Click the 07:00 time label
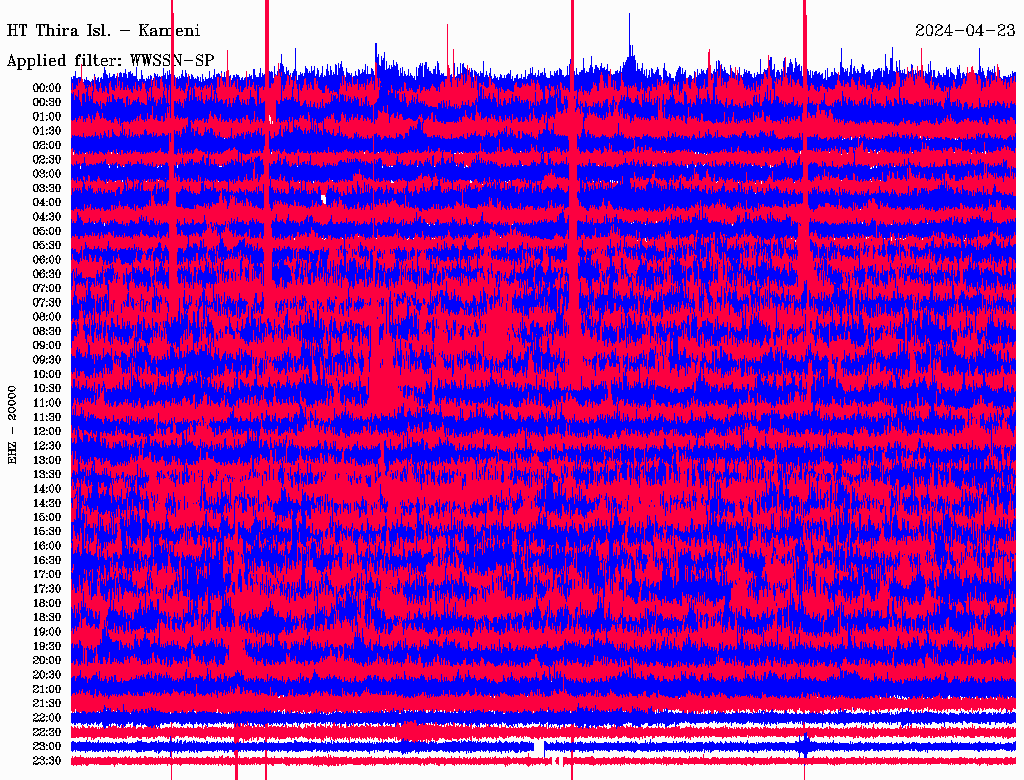This screenshot has width=1024, height=780. [x=47, y=289]
